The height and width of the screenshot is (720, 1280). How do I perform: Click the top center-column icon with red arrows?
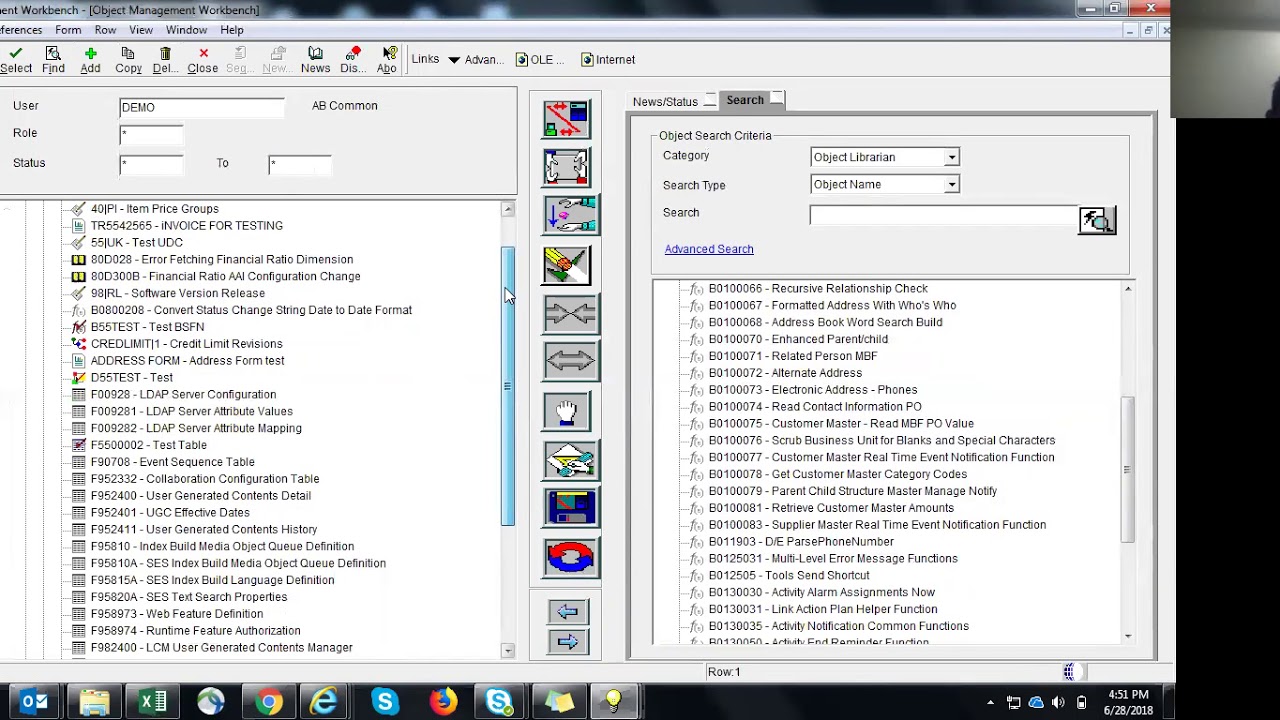(x=567, y=119)
